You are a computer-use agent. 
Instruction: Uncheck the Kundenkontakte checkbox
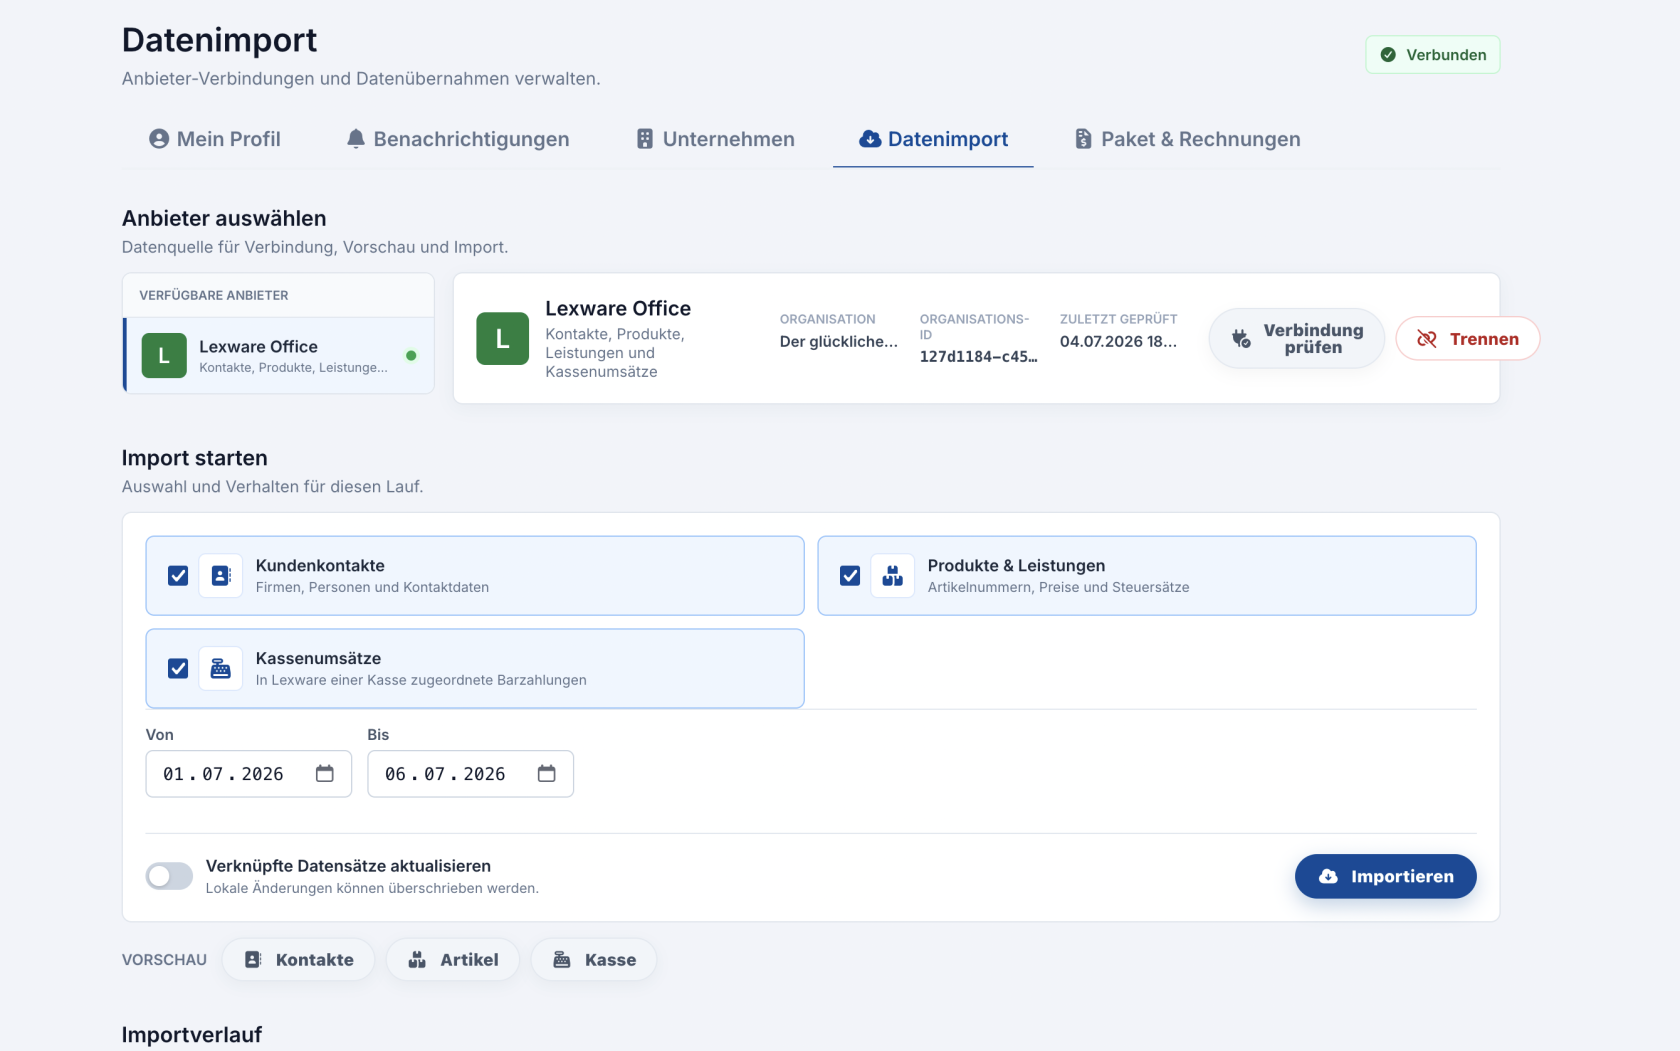click(178, 576)
